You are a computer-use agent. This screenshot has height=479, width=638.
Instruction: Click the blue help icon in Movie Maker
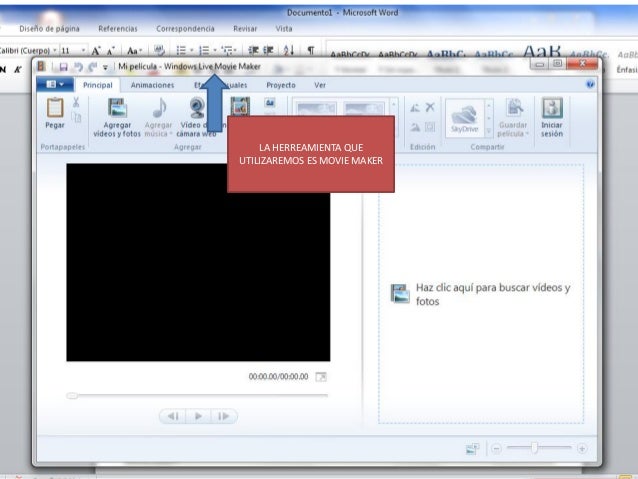[590, 84]
